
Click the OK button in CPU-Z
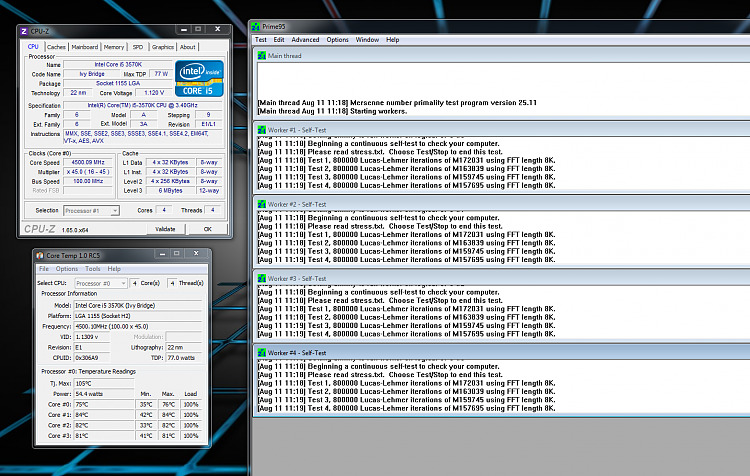[x=208, y=229]
